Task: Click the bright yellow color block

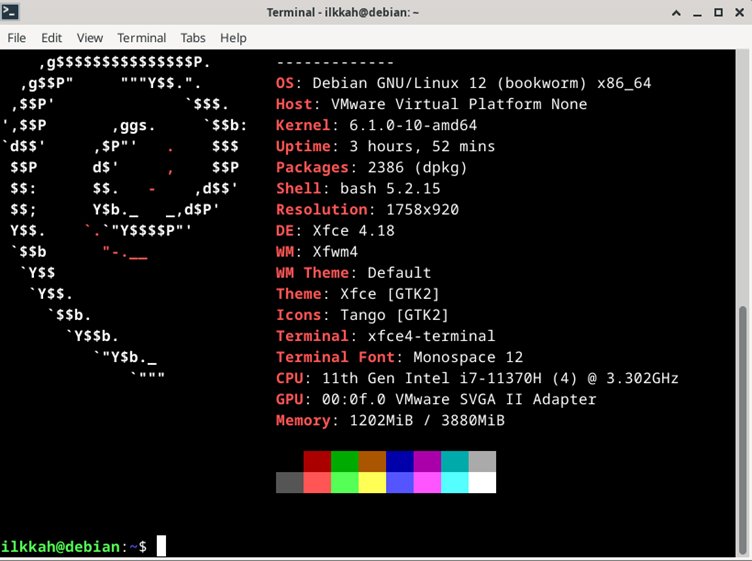Action: coord(372,483)
